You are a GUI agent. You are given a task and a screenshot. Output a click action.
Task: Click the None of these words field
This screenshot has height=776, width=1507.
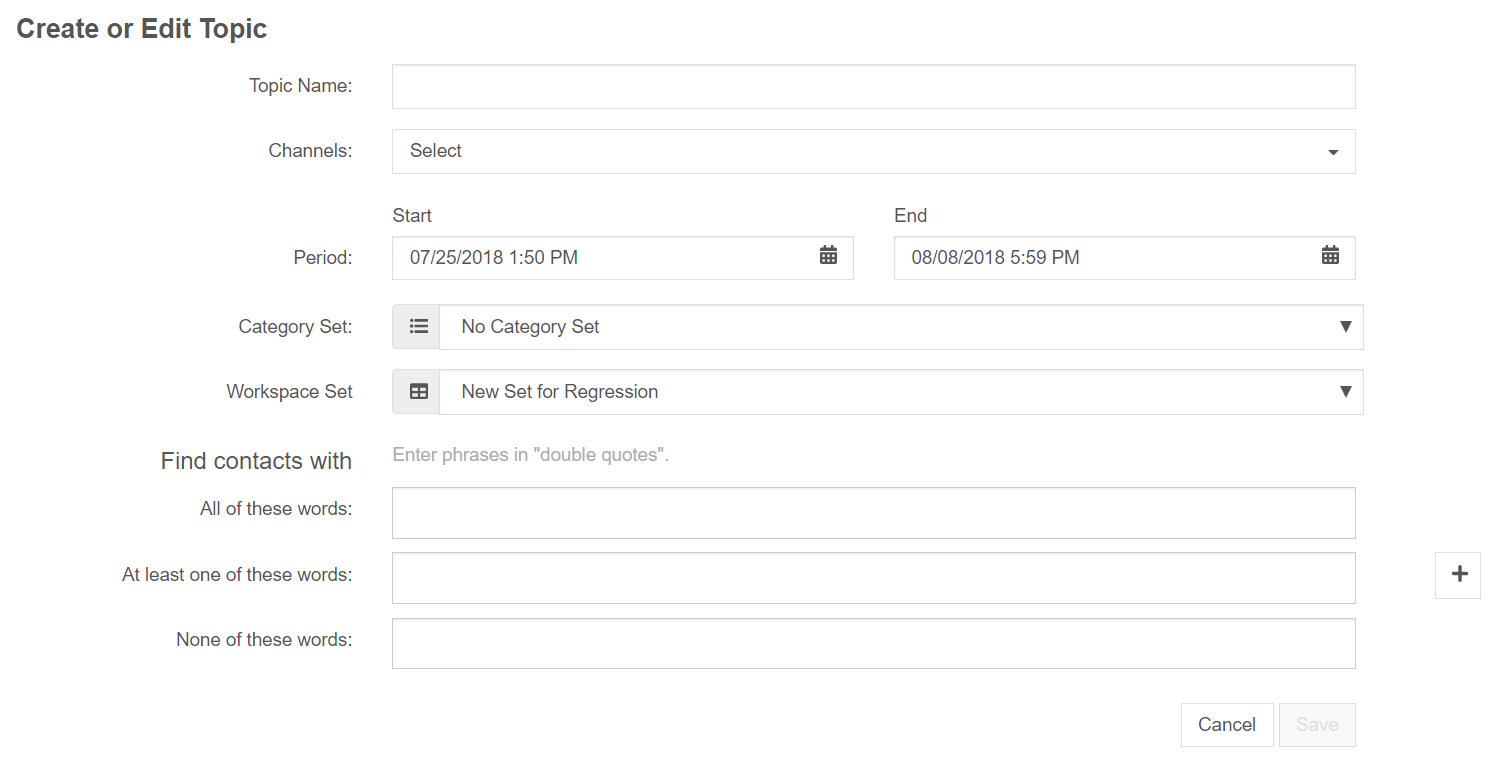point(873,643)
